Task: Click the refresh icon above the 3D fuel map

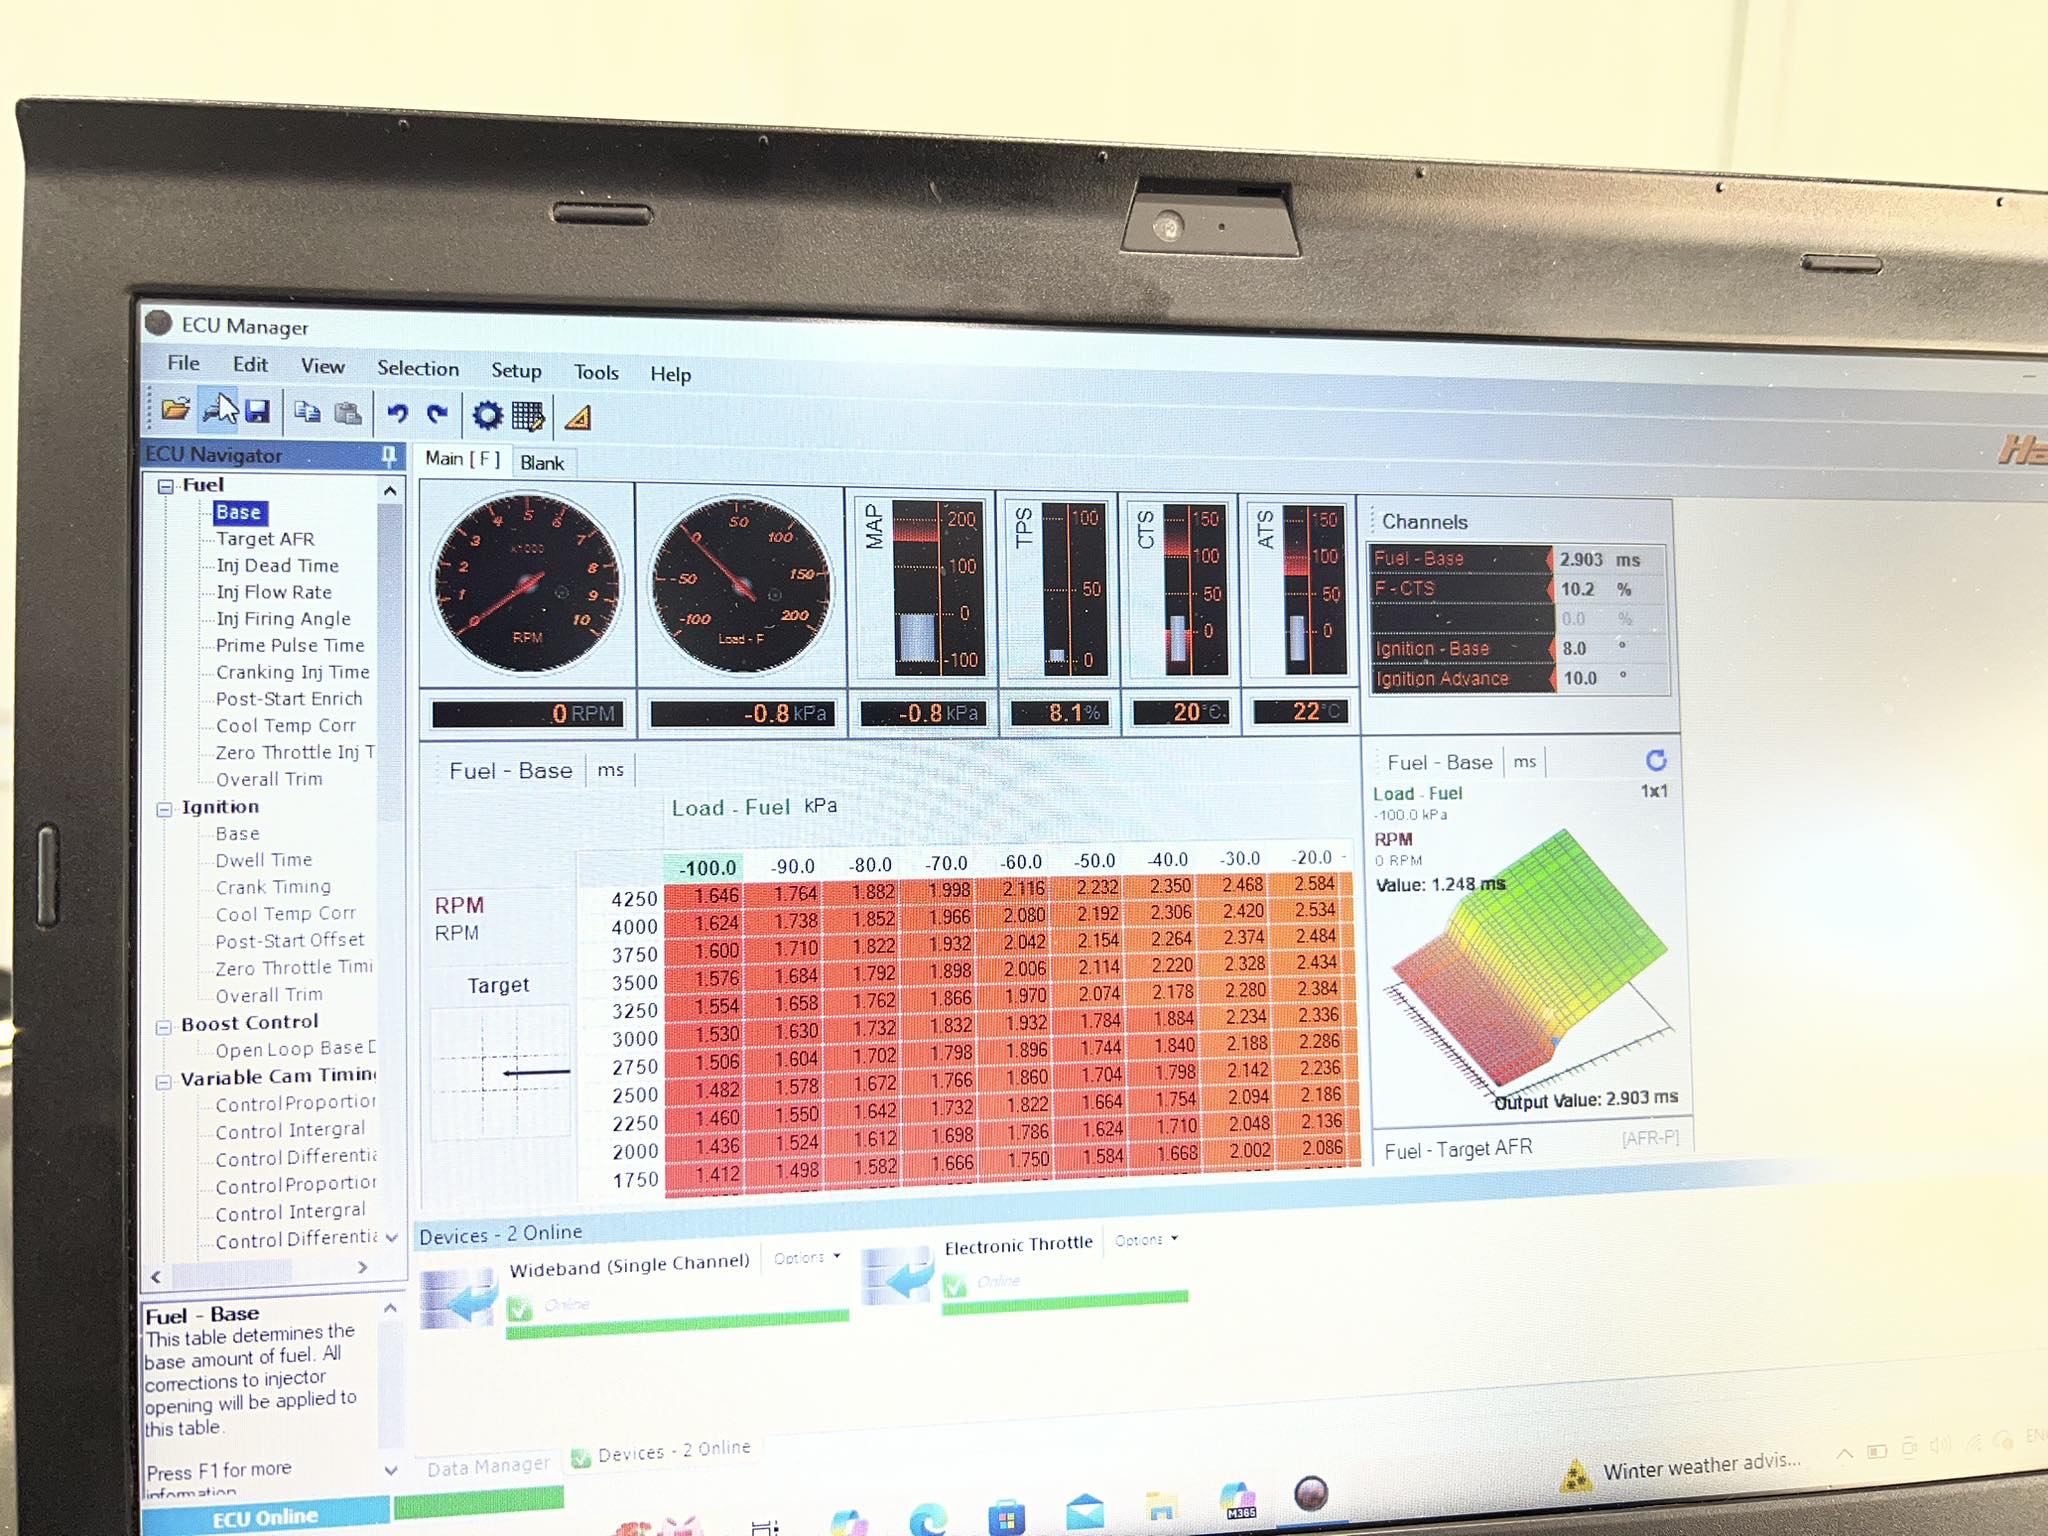Action: pyautogui.click(x=1656, y=761)
